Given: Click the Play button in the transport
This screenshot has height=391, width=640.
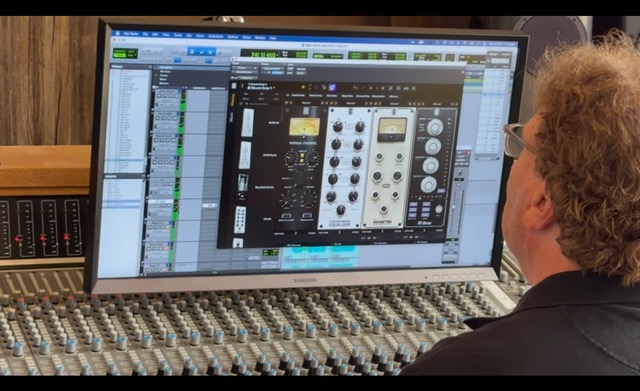Looking at the screenshot, I should pos(201,52).
